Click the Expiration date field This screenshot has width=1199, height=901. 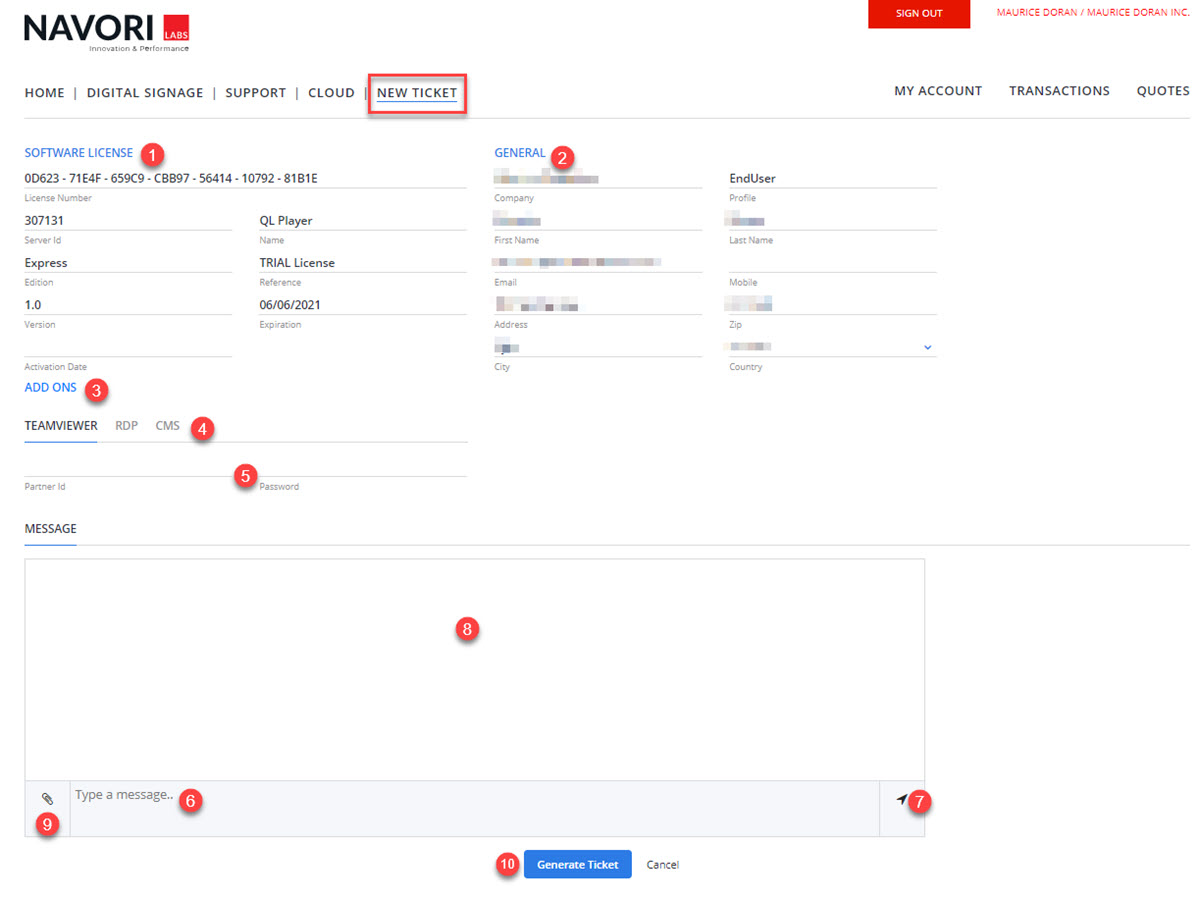point(362,304)
